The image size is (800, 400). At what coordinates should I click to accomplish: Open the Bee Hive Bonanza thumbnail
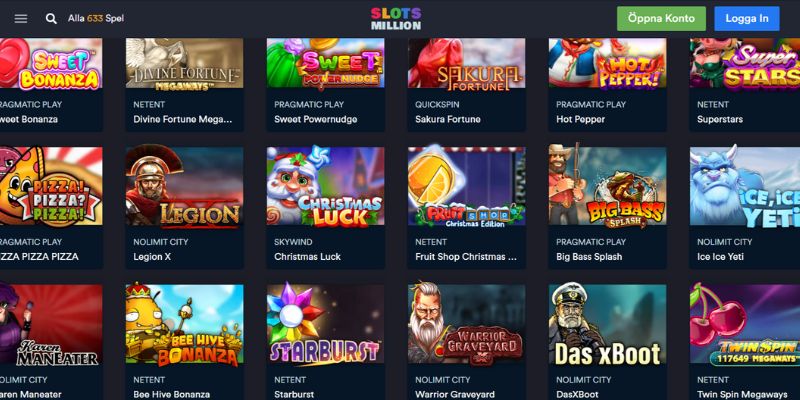[185, 324]
